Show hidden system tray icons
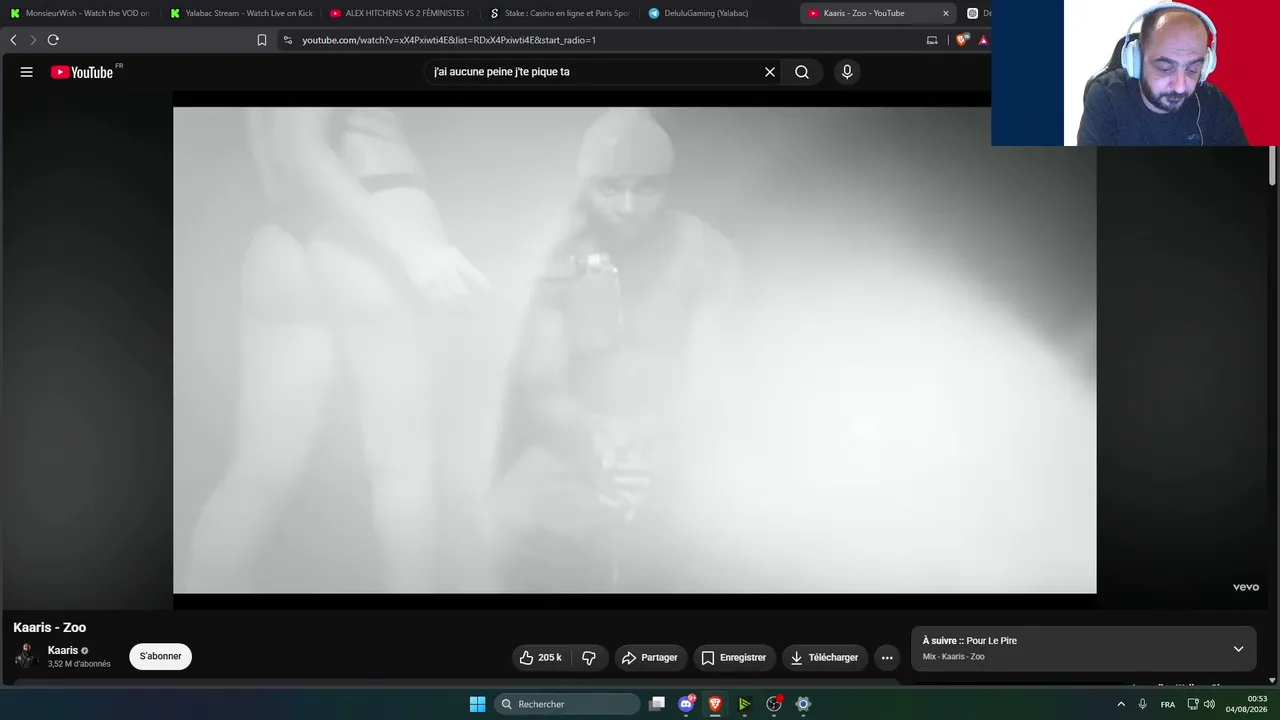 click(x=1121, y=704)
